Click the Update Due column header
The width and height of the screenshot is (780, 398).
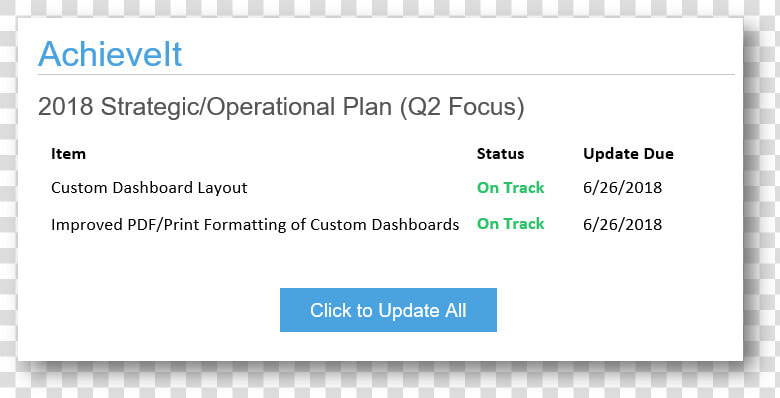pos(628,154)
